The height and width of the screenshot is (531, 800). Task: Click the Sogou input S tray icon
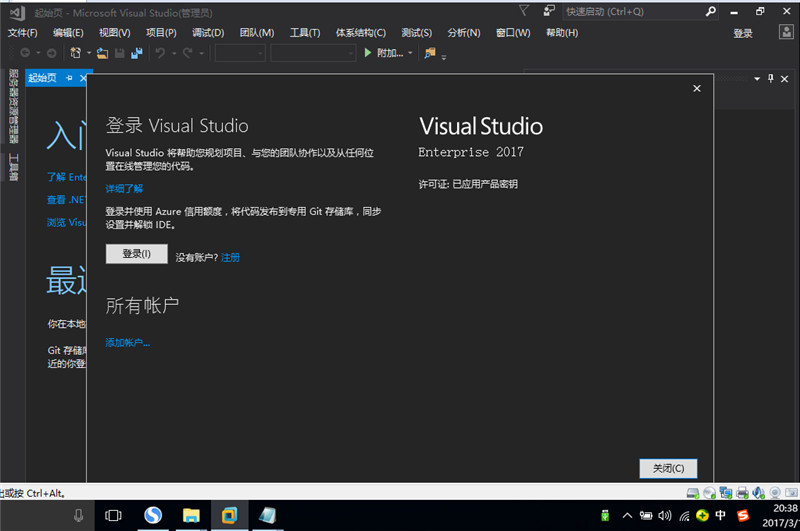743,516
